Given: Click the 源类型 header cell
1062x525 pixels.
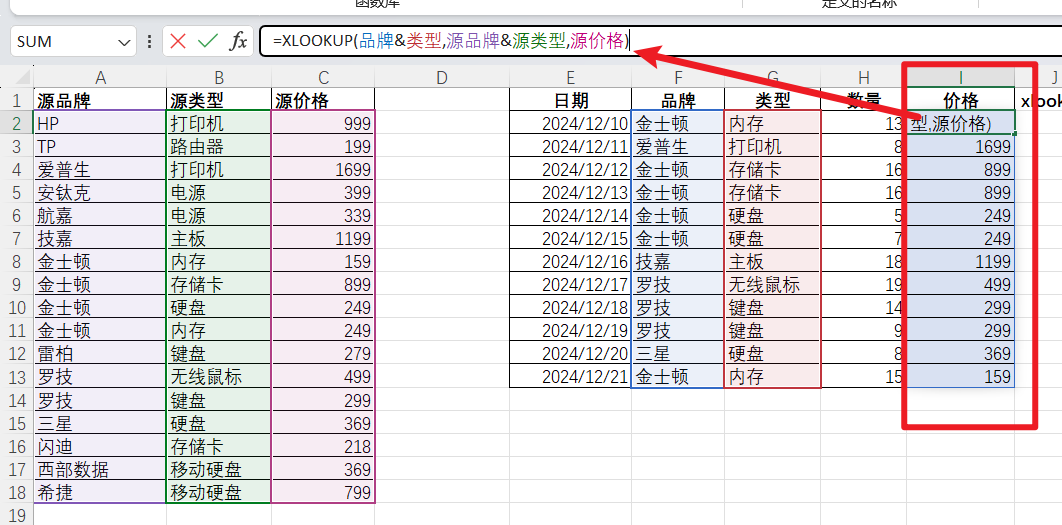Looking at the screenshot, I should [x=219, y=100].
